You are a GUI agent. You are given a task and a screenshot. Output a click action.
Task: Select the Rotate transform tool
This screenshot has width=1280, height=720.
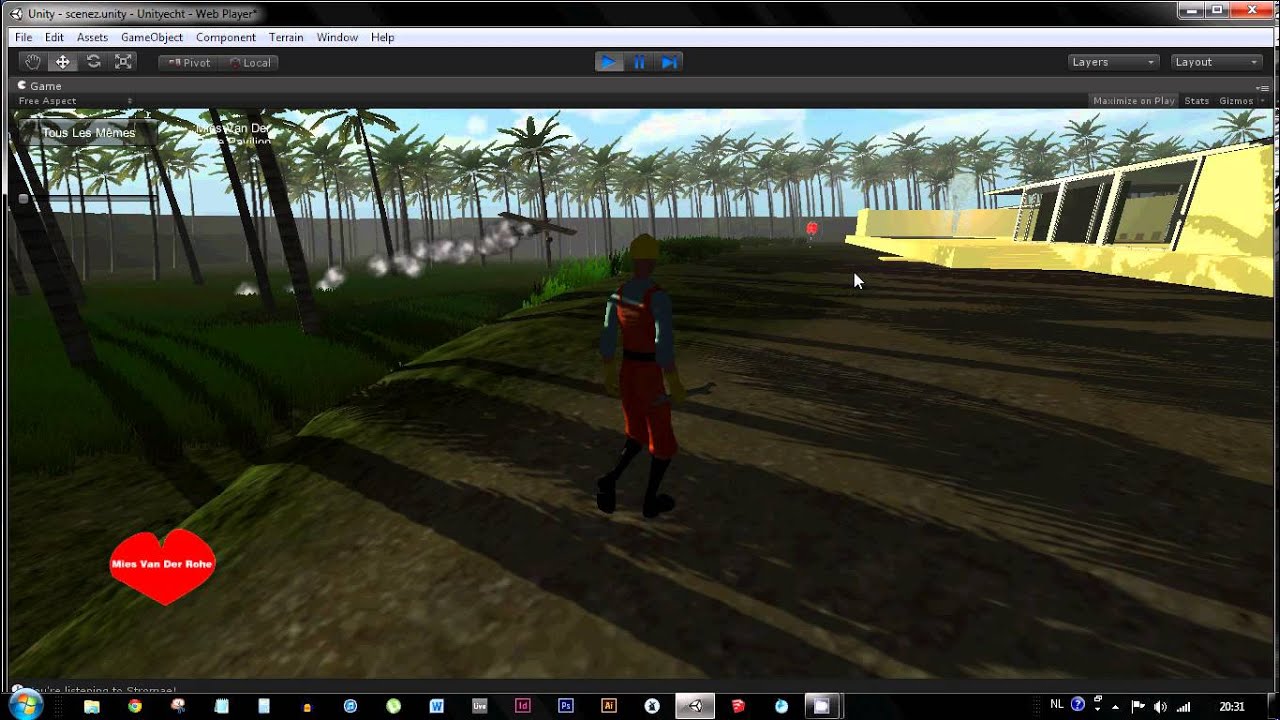pos(93,62)
